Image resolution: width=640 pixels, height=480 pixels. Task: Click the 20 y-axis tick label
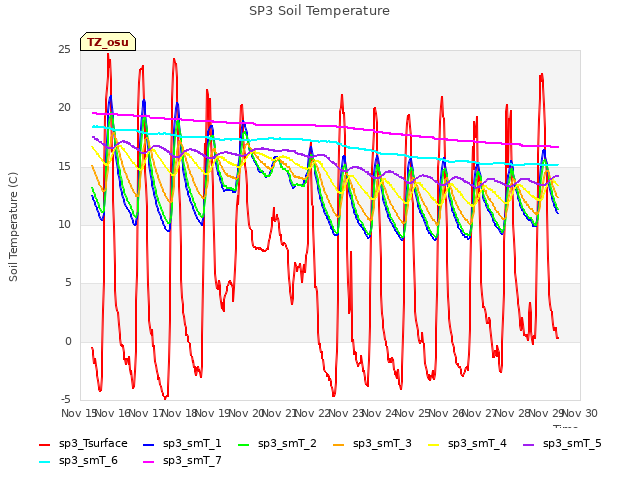coord(64,108)
